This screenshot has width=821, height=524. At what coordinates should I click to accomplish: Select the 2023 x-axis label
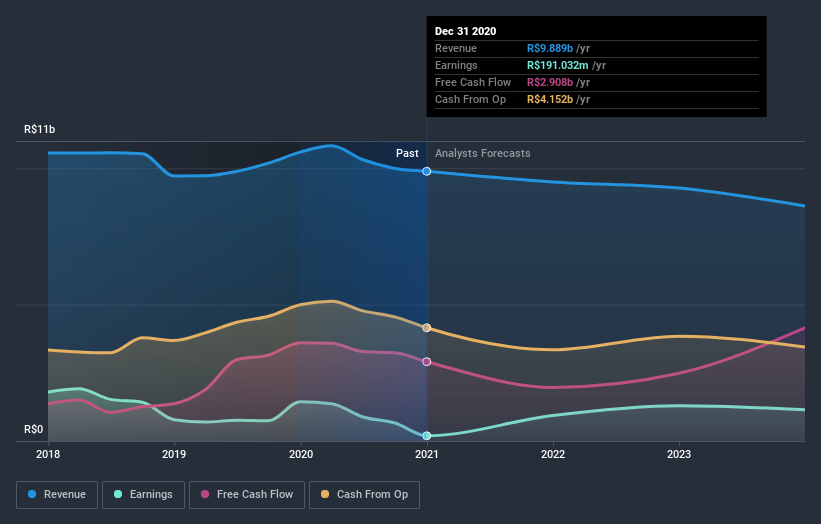679,454
